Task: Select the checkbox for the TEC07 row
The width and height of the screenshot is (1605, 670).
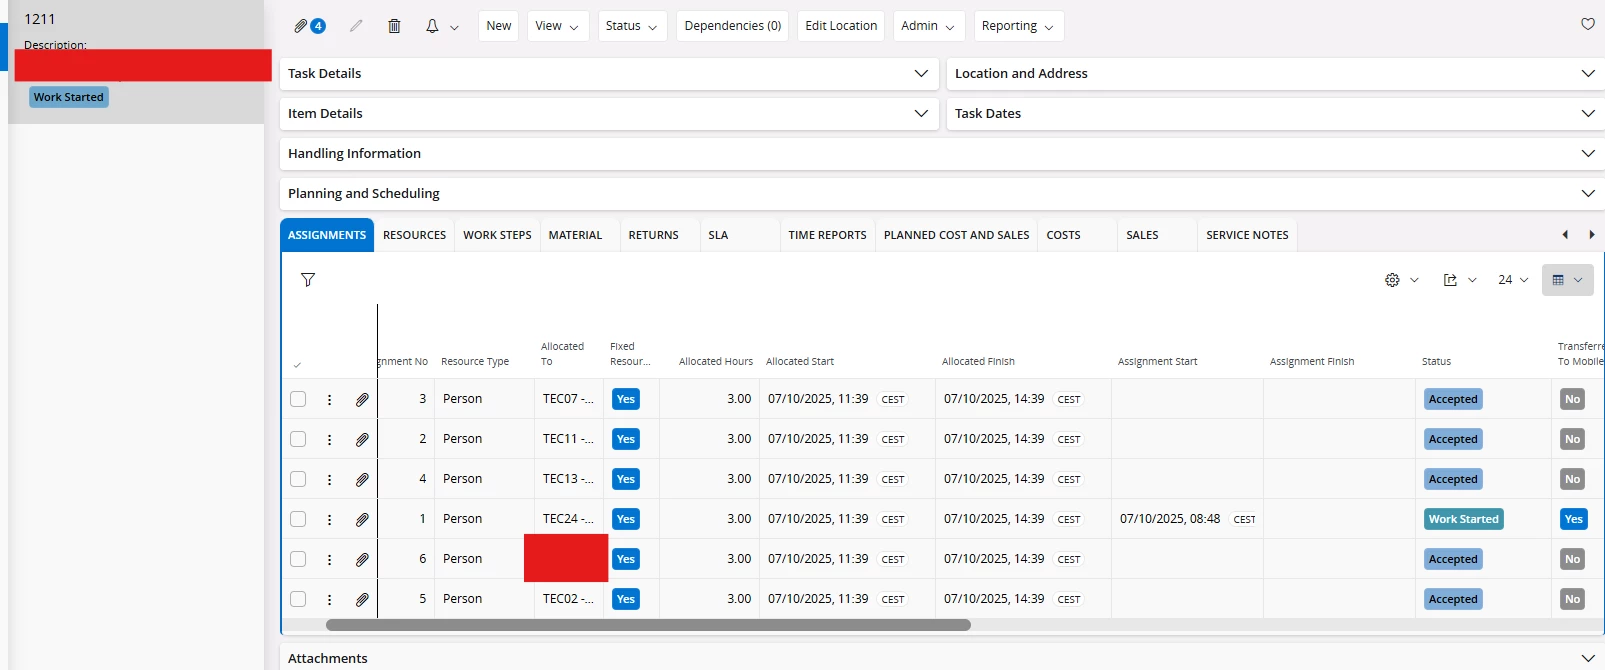Action: [x=298, y=399]
